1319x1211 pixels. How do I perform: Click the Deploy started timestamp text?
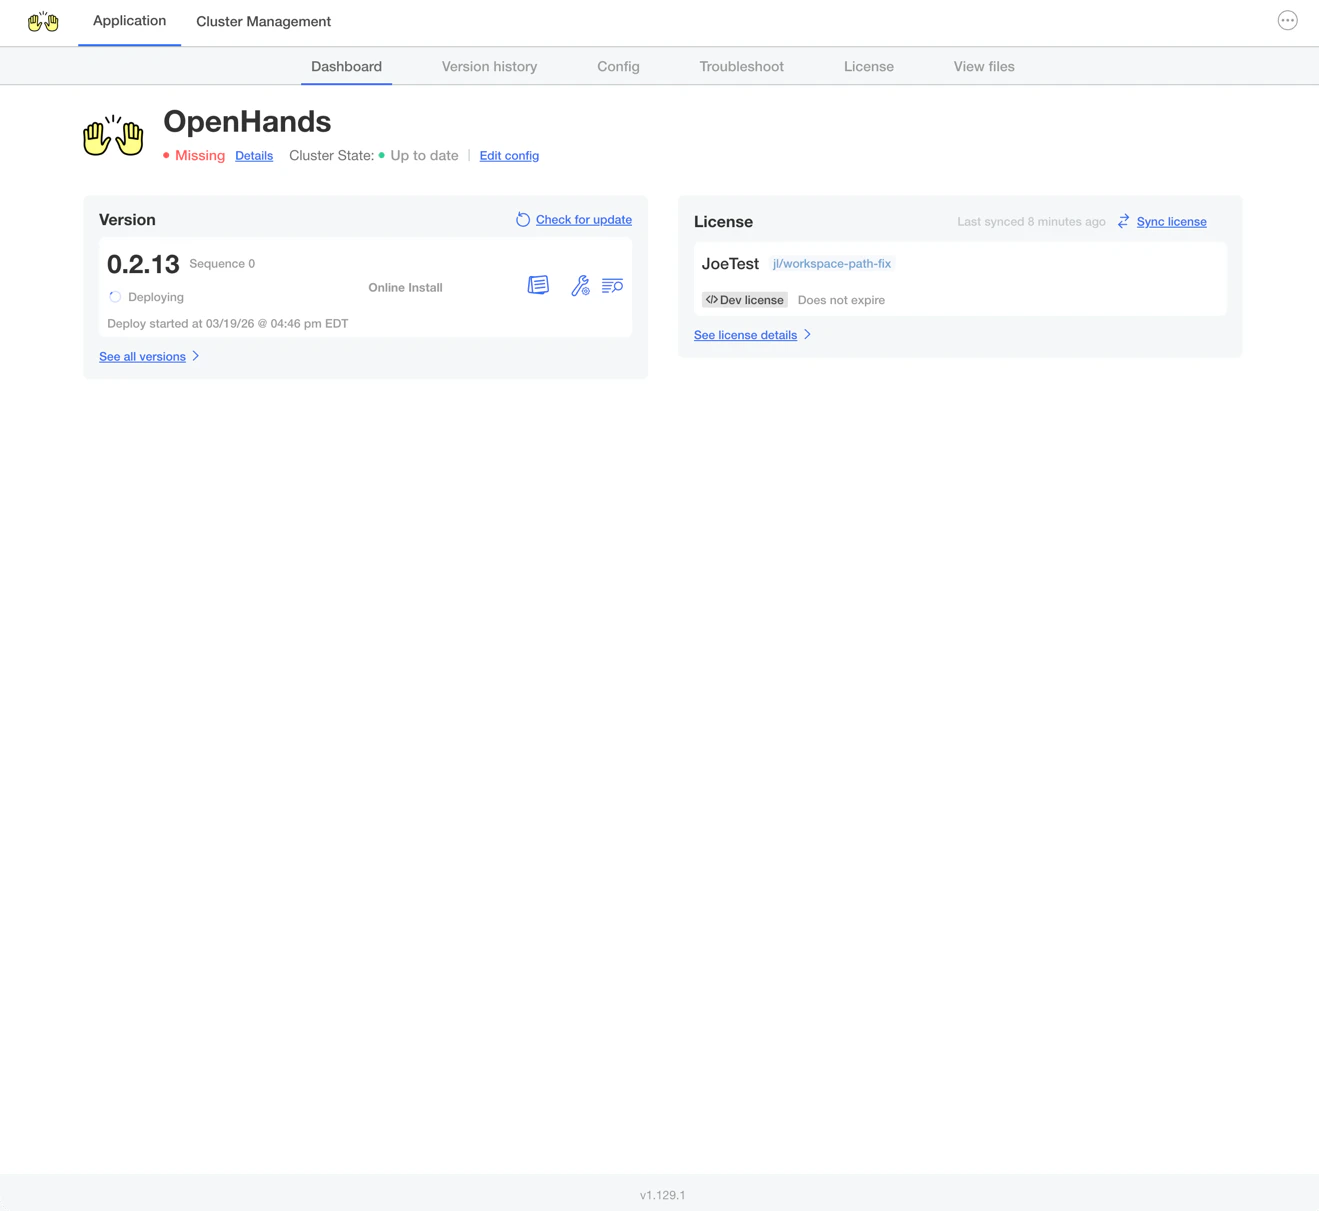pos(228,324)
